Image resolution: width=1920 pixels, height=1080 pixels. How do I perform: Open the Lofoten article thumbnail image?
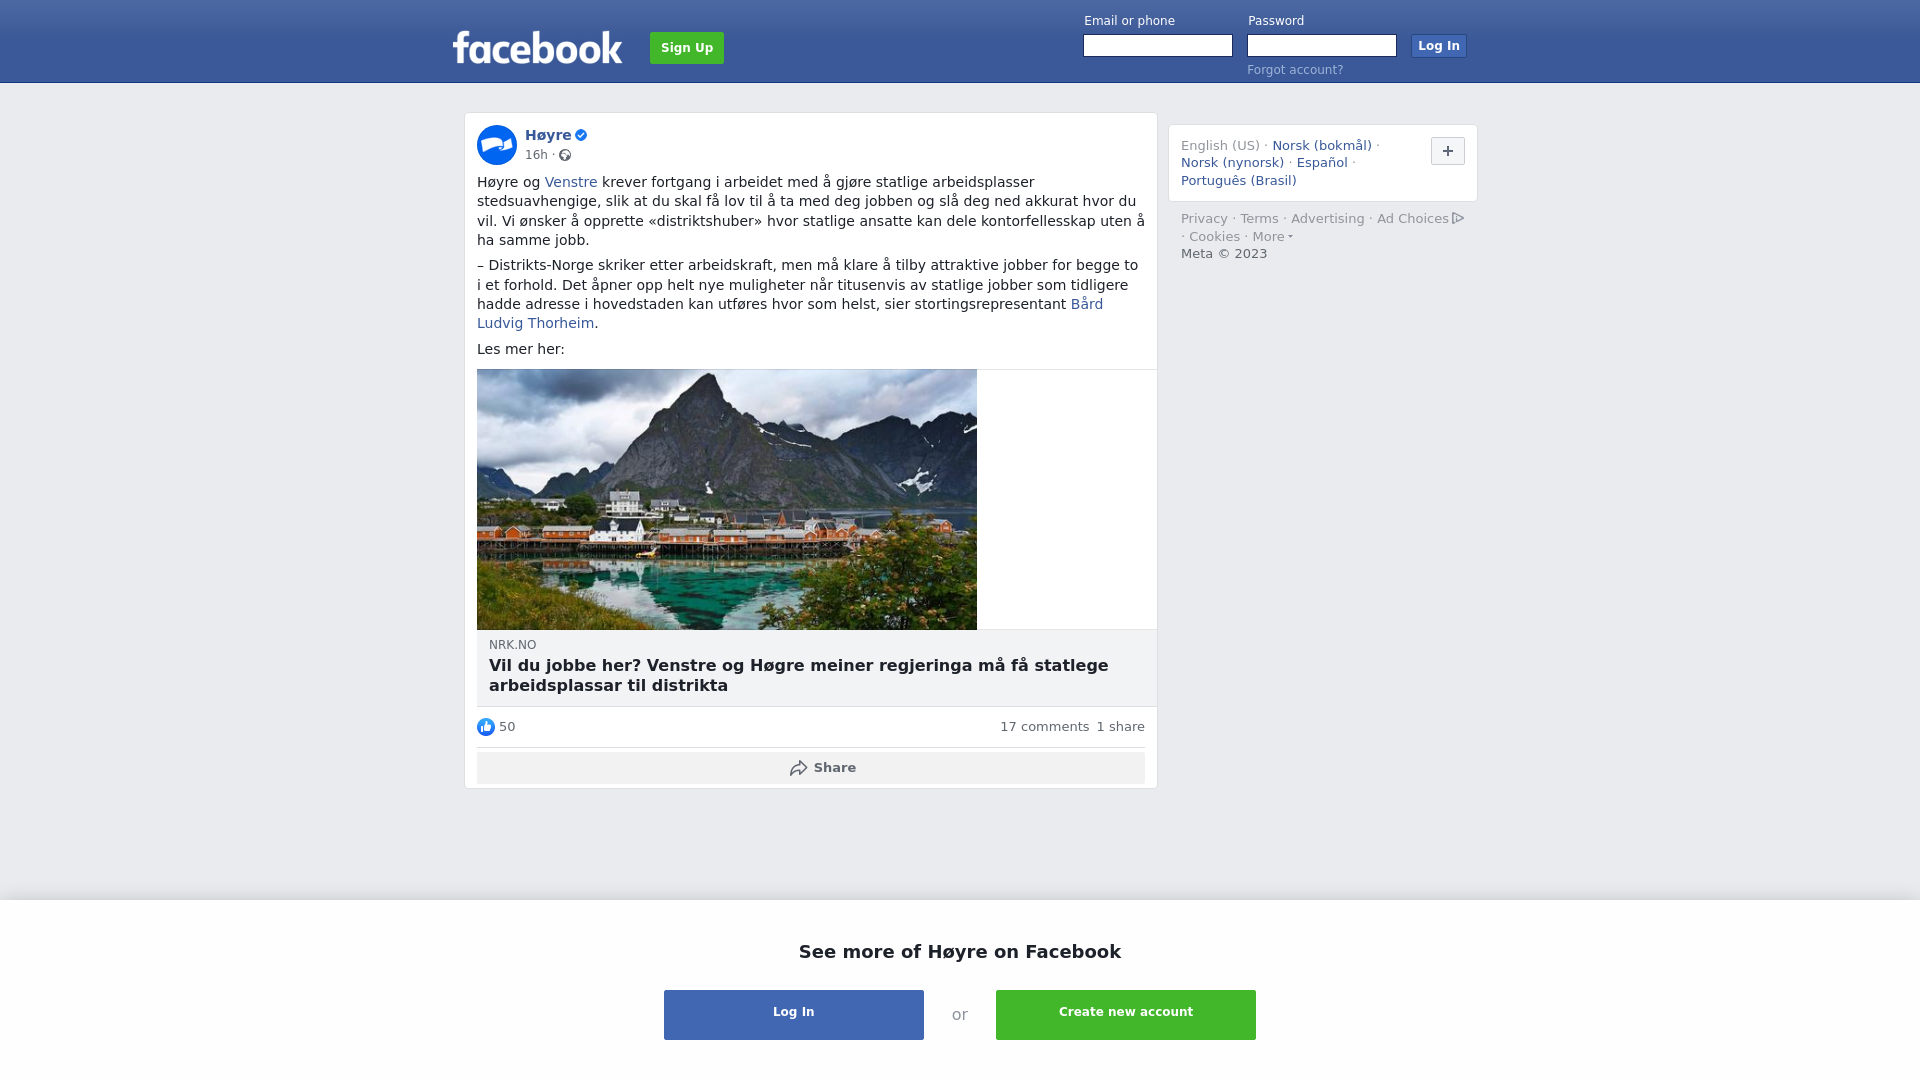tap(727, 499)
